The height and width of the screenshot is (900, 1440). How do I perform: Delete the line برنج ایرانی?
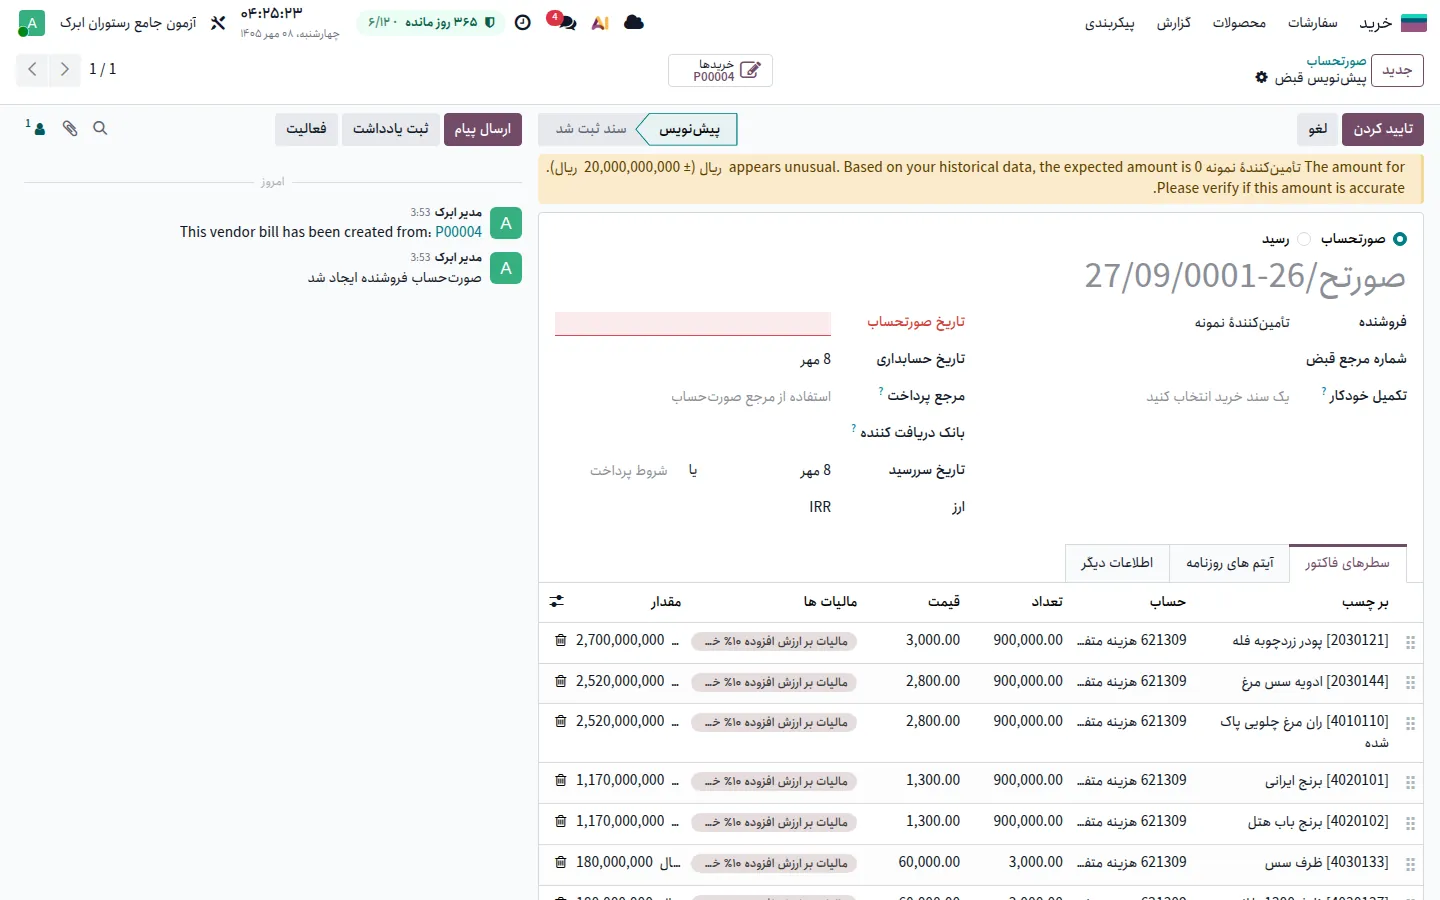[x=560, y=780]
